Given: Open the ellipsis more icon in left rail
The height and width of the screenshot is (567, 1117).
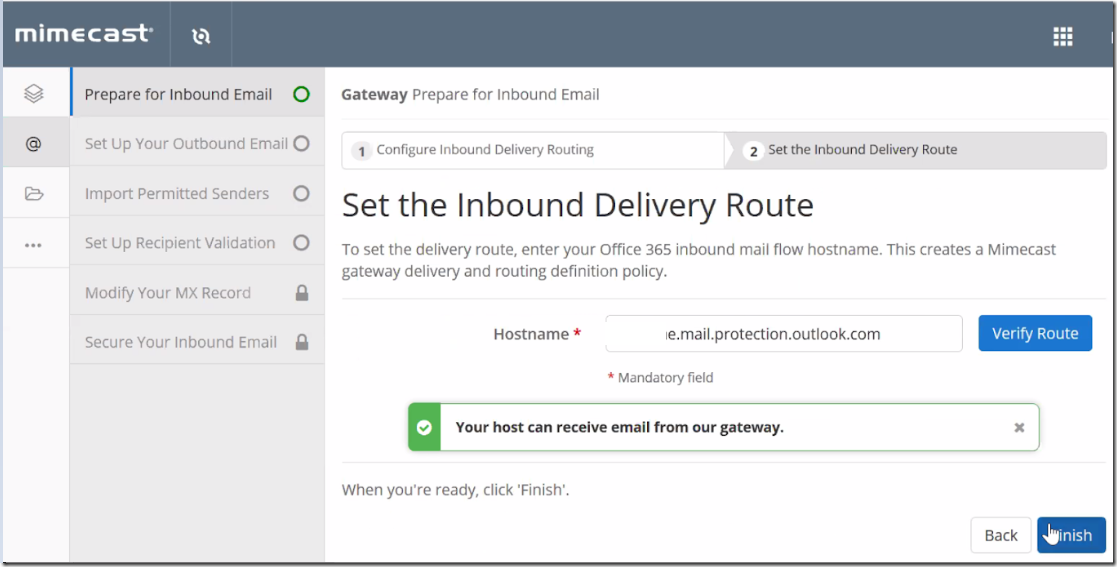Looking at the screenshot, I should (33, 245).
